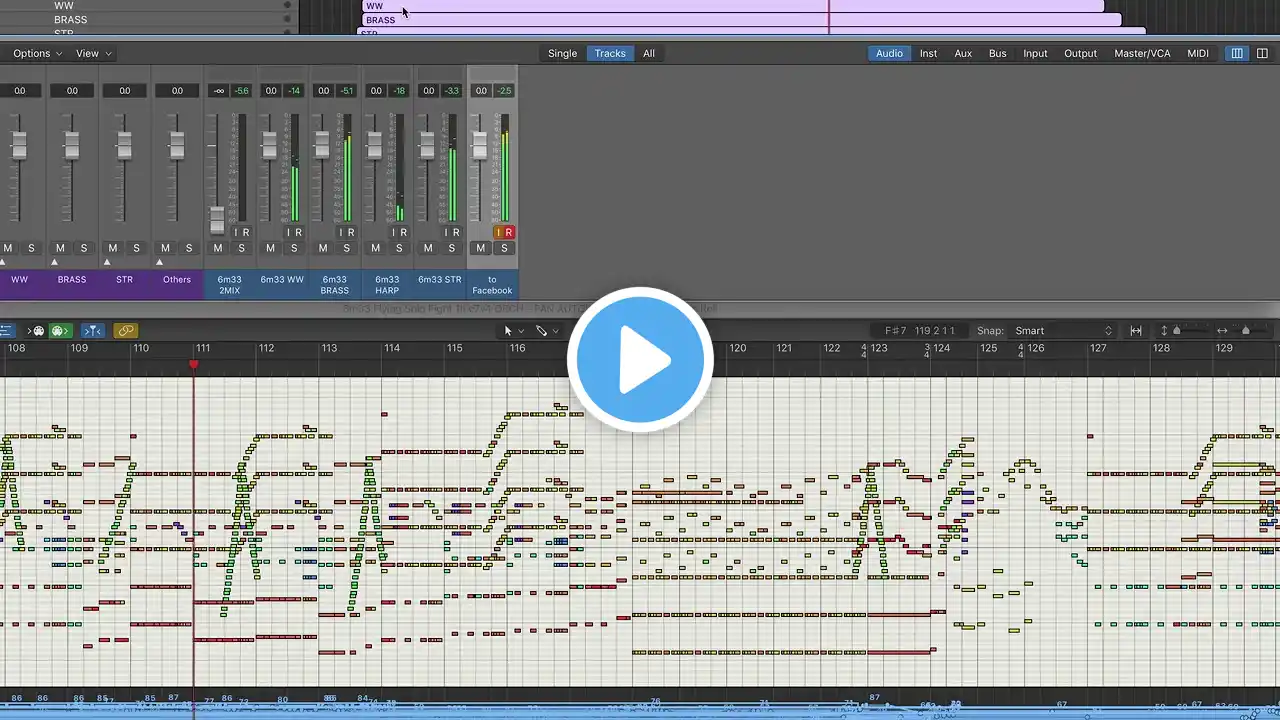
Task: Filter mixer by MIDI channels
Action: click(x=1198, y=53)
